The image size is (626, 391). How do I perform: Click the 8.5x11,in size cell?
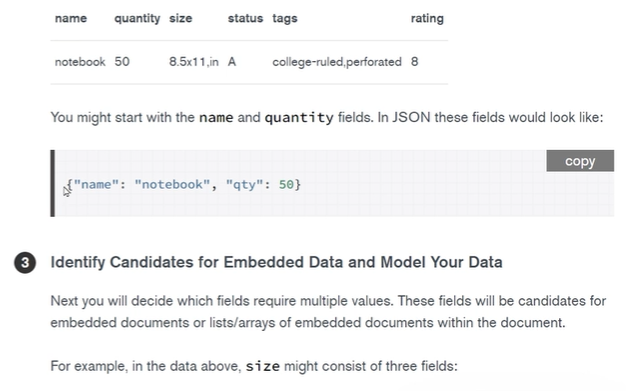click(x=194, y=62)
